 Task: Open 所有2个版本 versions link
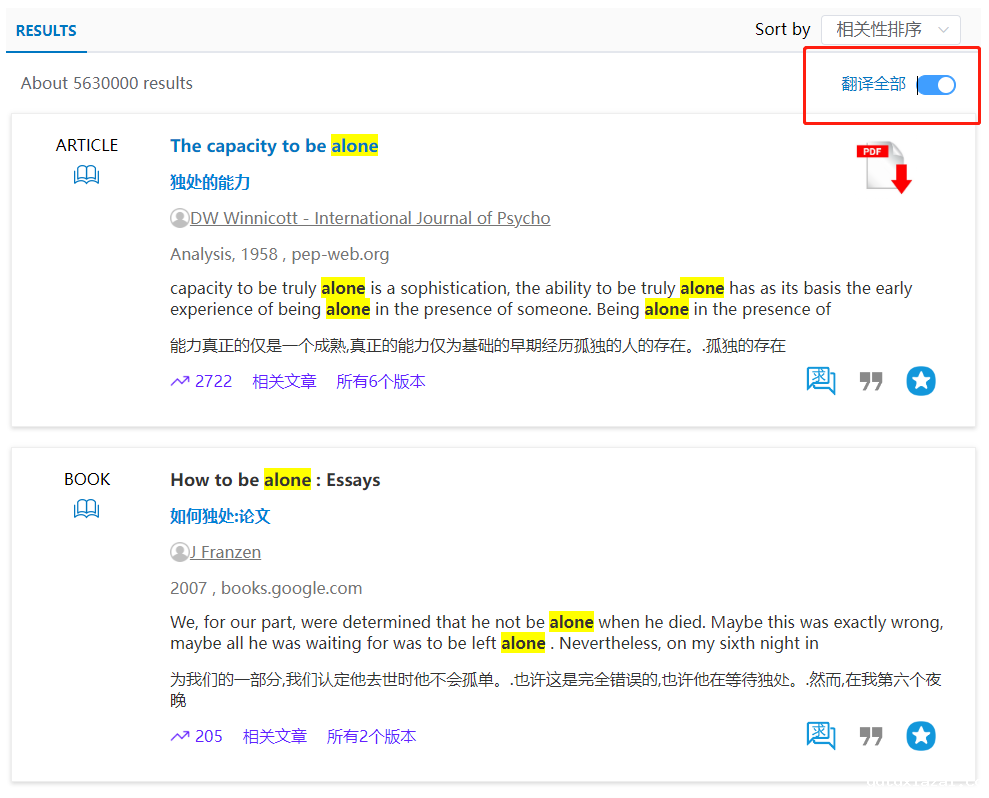click(371, 736)
